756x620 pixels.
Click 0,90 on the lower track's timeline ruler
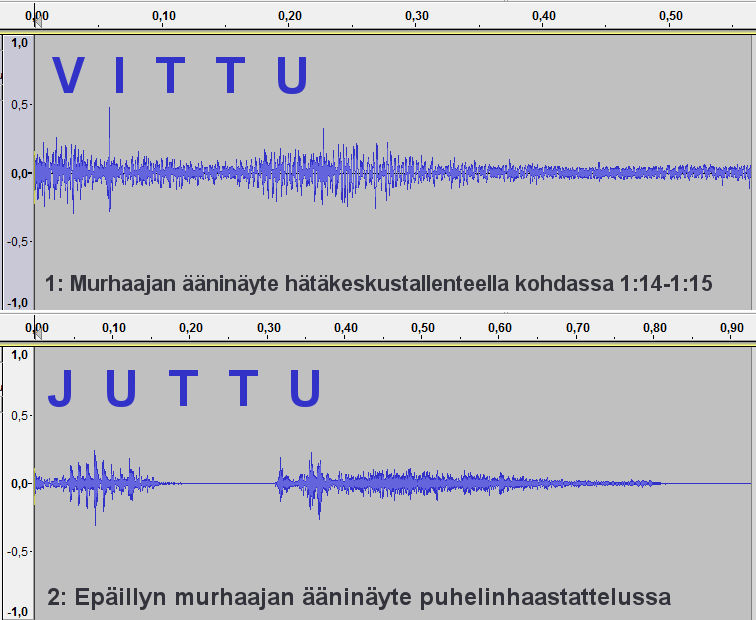[732, 328]
